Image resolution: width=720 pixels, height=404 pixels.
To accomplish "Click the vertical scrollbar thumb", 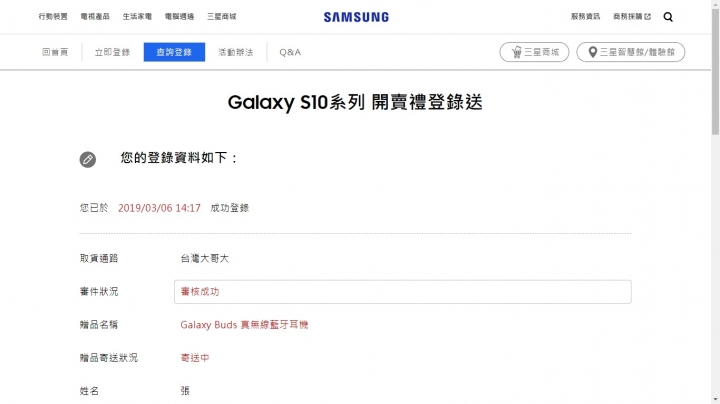I will click(x=715, y=71).
